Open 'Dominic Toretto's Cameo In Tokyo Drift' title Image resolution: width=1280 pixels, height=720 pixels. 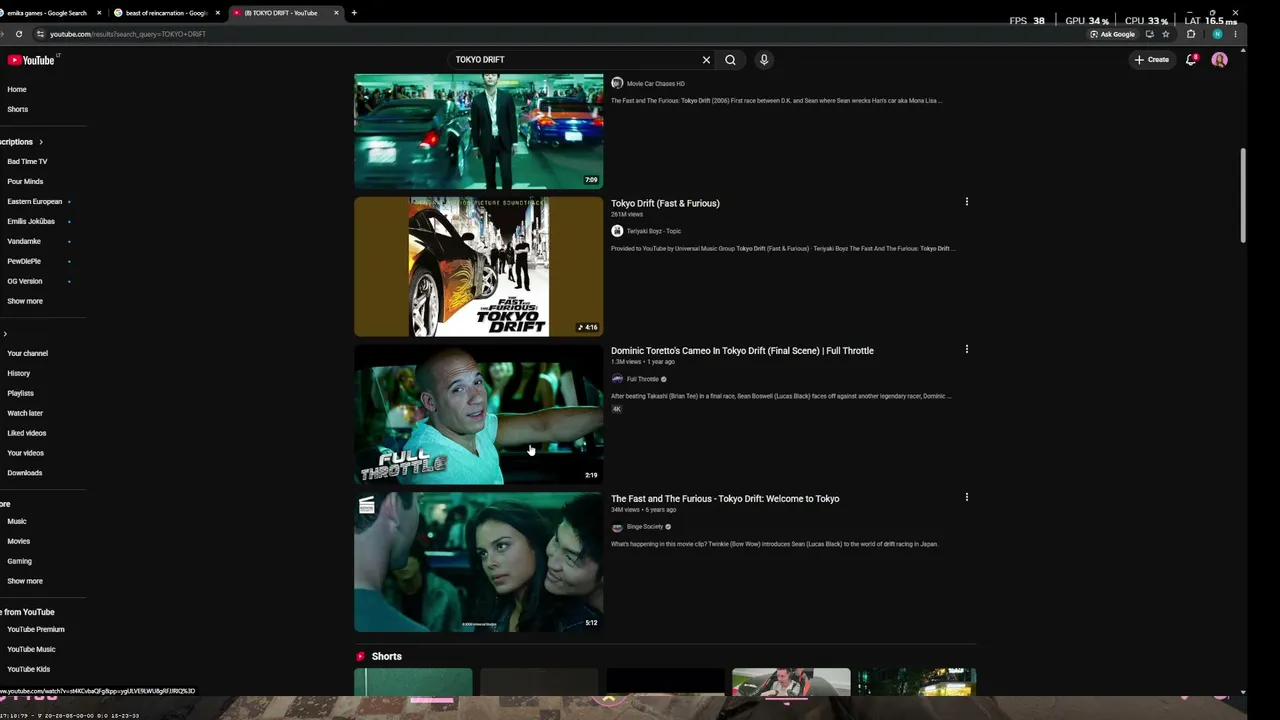point(742,351)
